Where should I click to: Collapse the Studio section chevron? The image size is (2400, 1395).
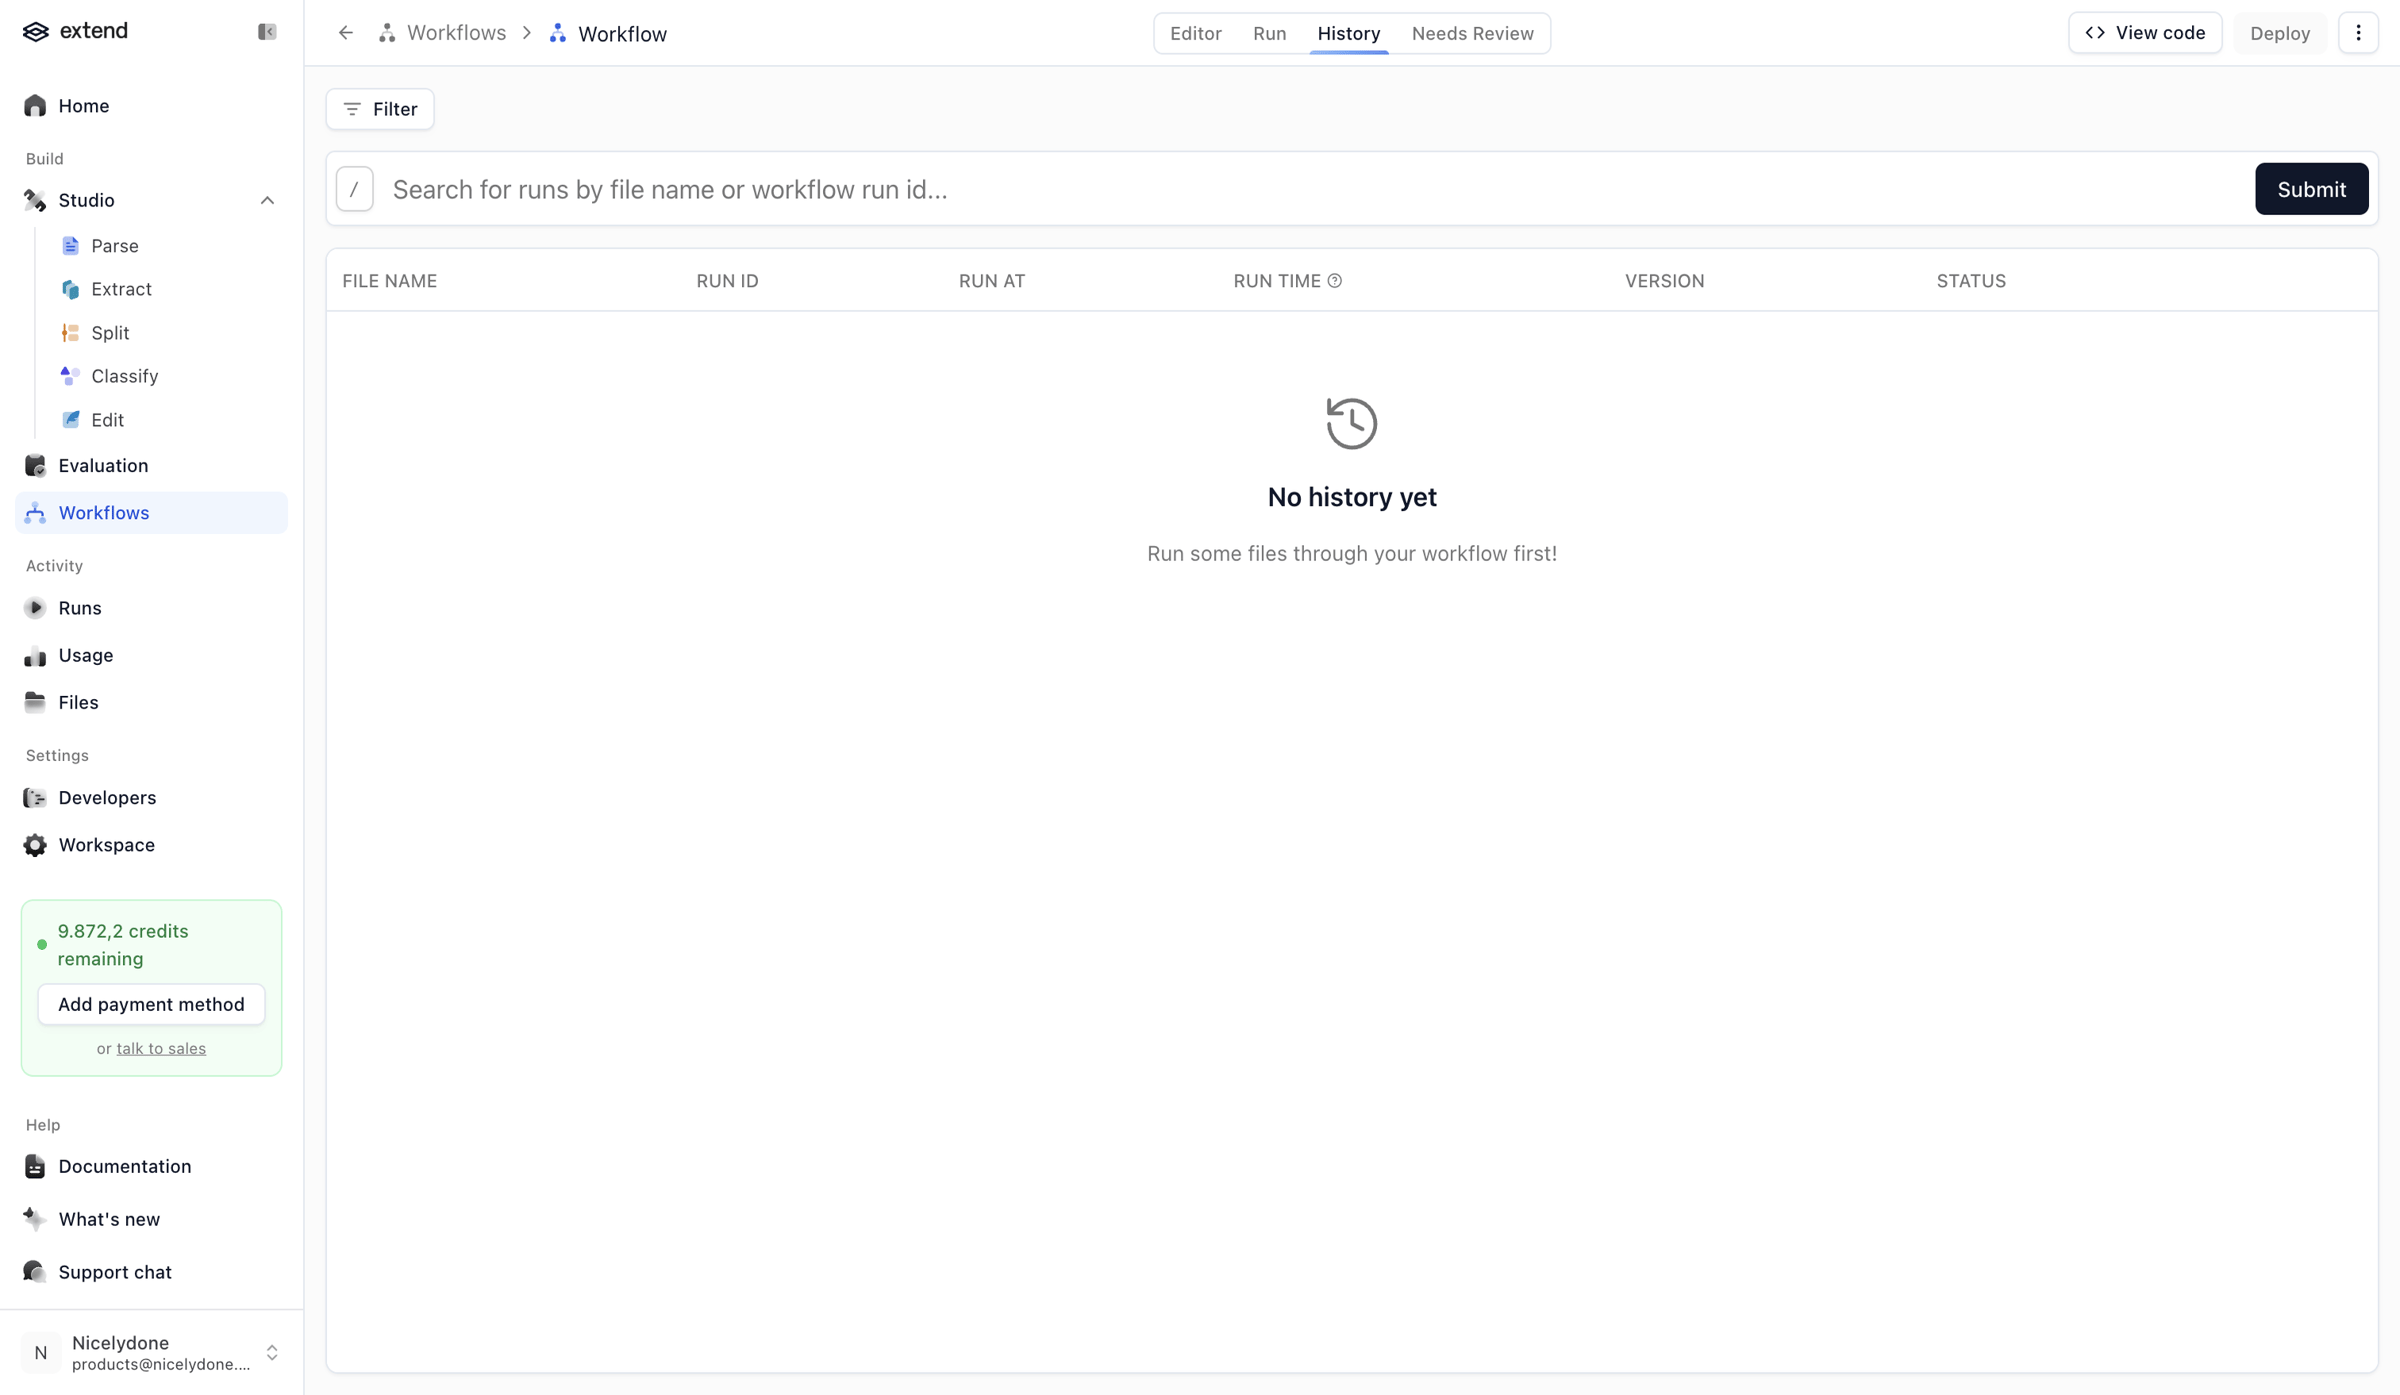point(267,201)
